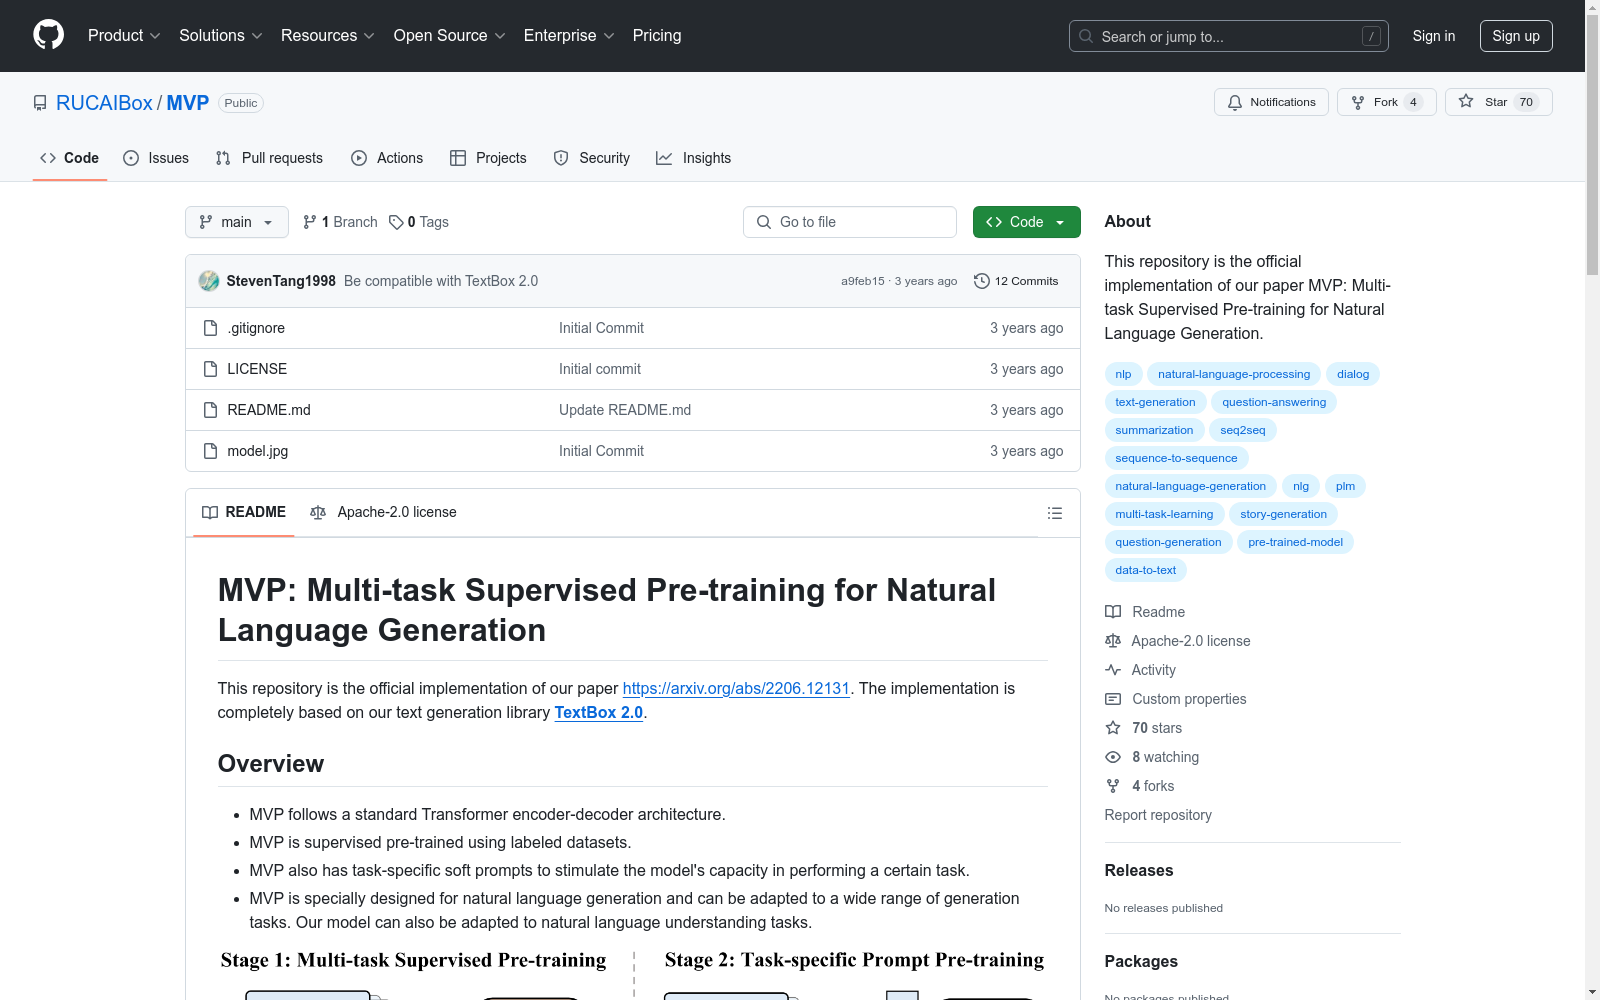Image resolution: width=1600 pixels, height=1000 pixels.
Task: Click the Sign in link
Action: pyautogui.click(x=1434, y=36)
